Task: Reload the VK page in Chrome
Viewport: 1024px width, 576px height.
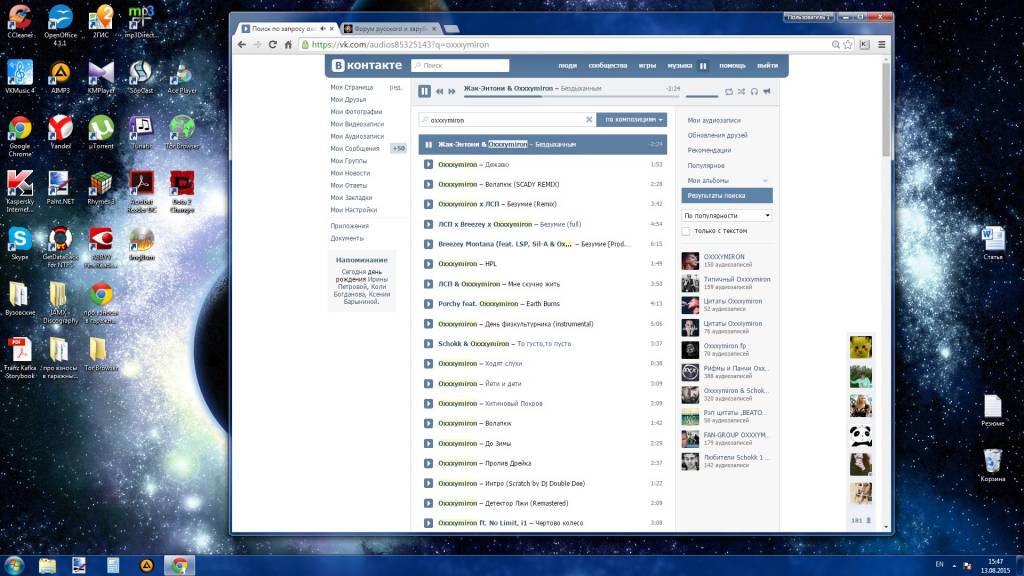Action: [272, 44]
